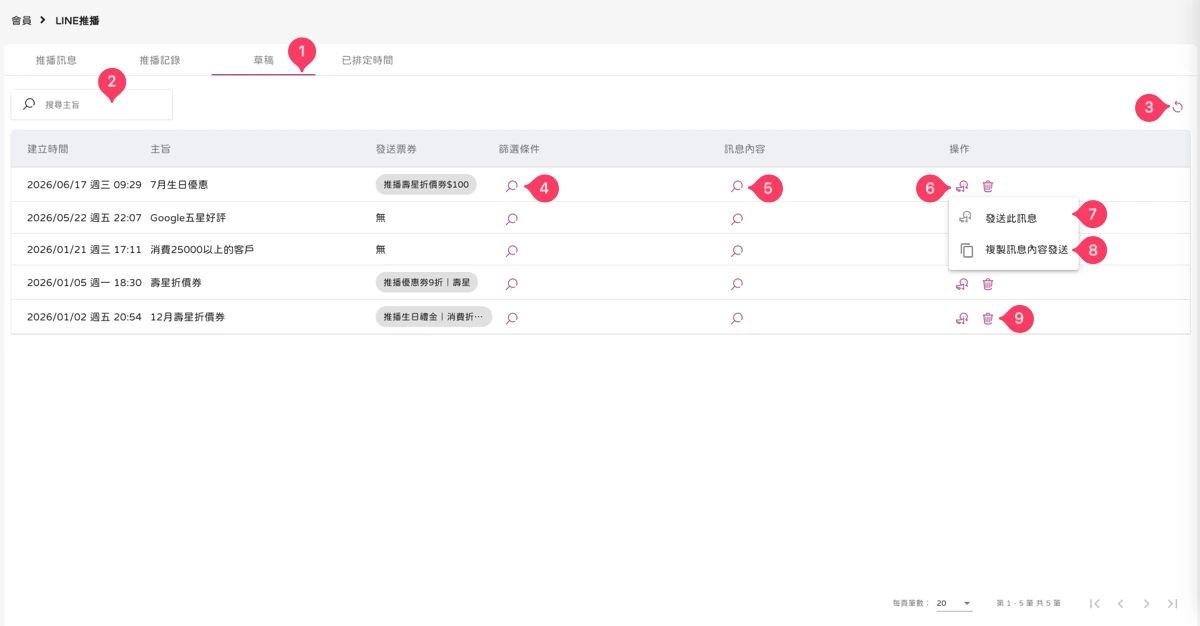Screen dimensions: 1200x626
Task: Click the 會員 breadcrumb link
Action: click(x=21, y=20)
